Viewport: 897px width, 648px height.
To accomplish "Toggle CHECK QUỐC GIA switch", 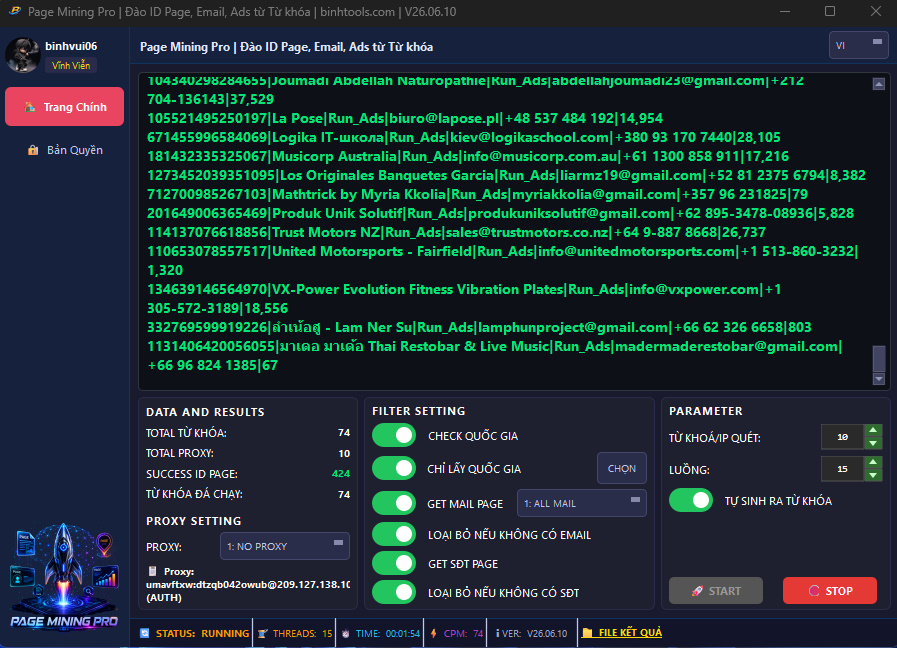I will [394, 435].
